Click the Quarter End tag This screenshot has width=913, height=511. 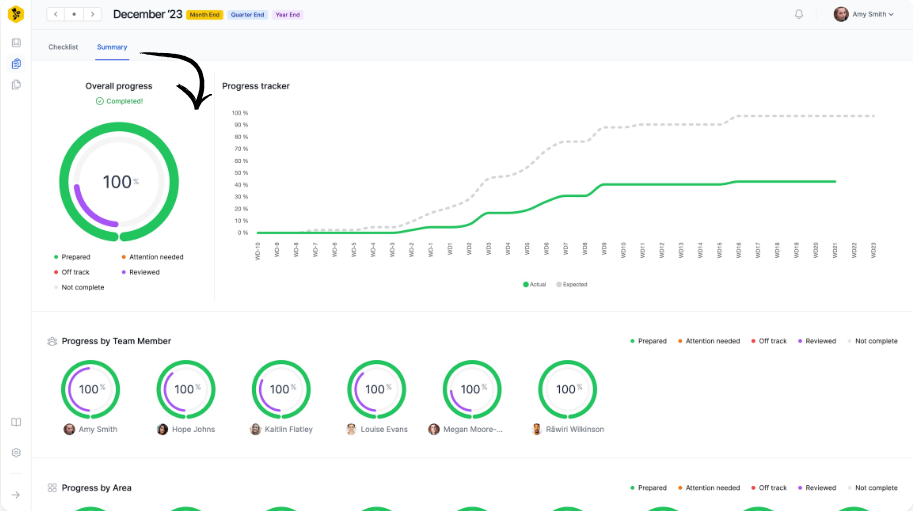247,15
